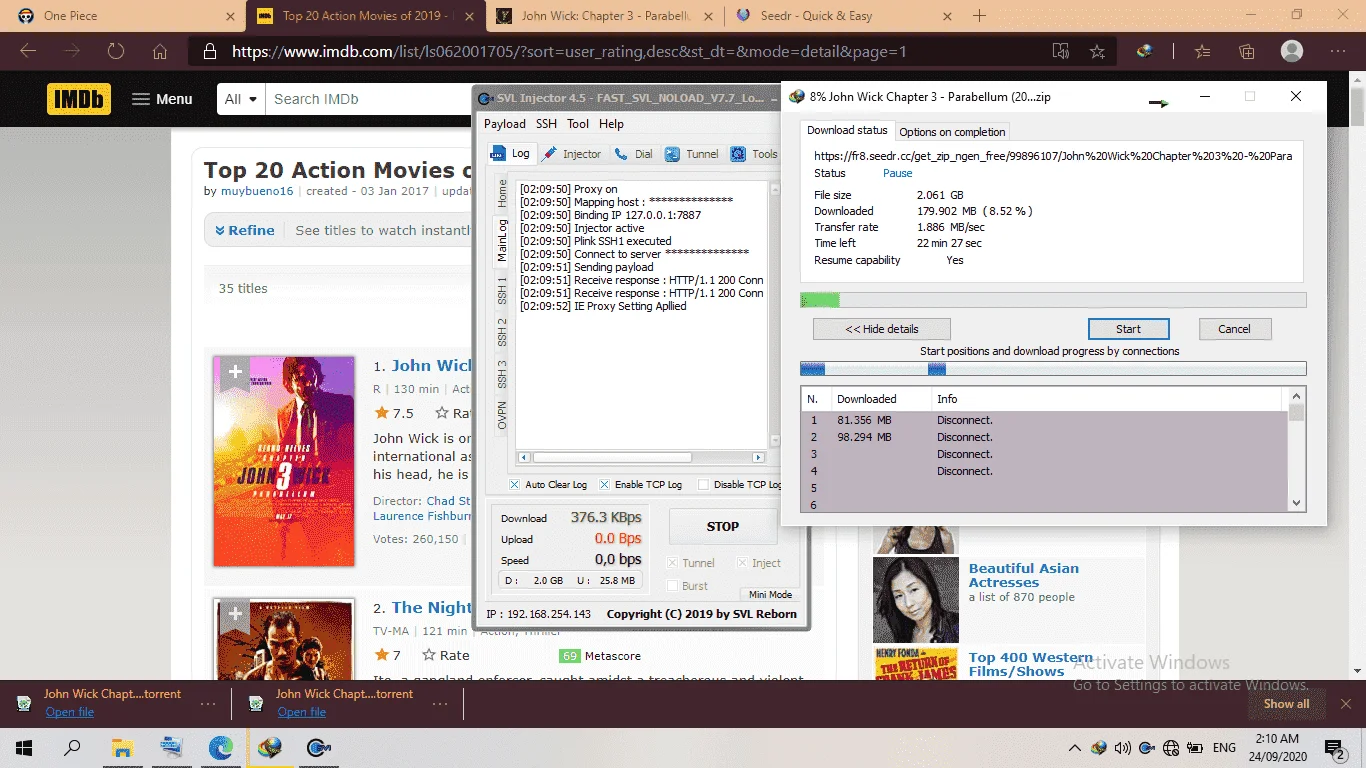
Task: Open Options on completion tab
Action: tap(952, 132)
